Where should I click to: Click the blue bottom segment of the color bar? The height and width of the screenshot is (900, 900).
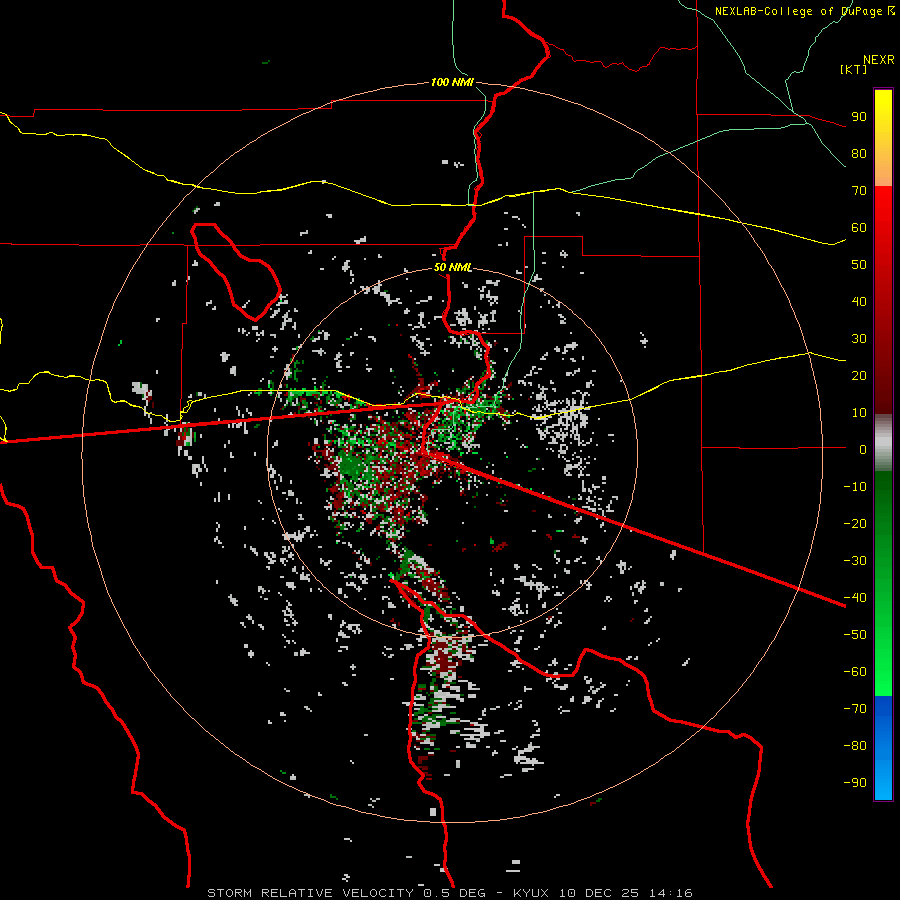[x=883, y=748]
